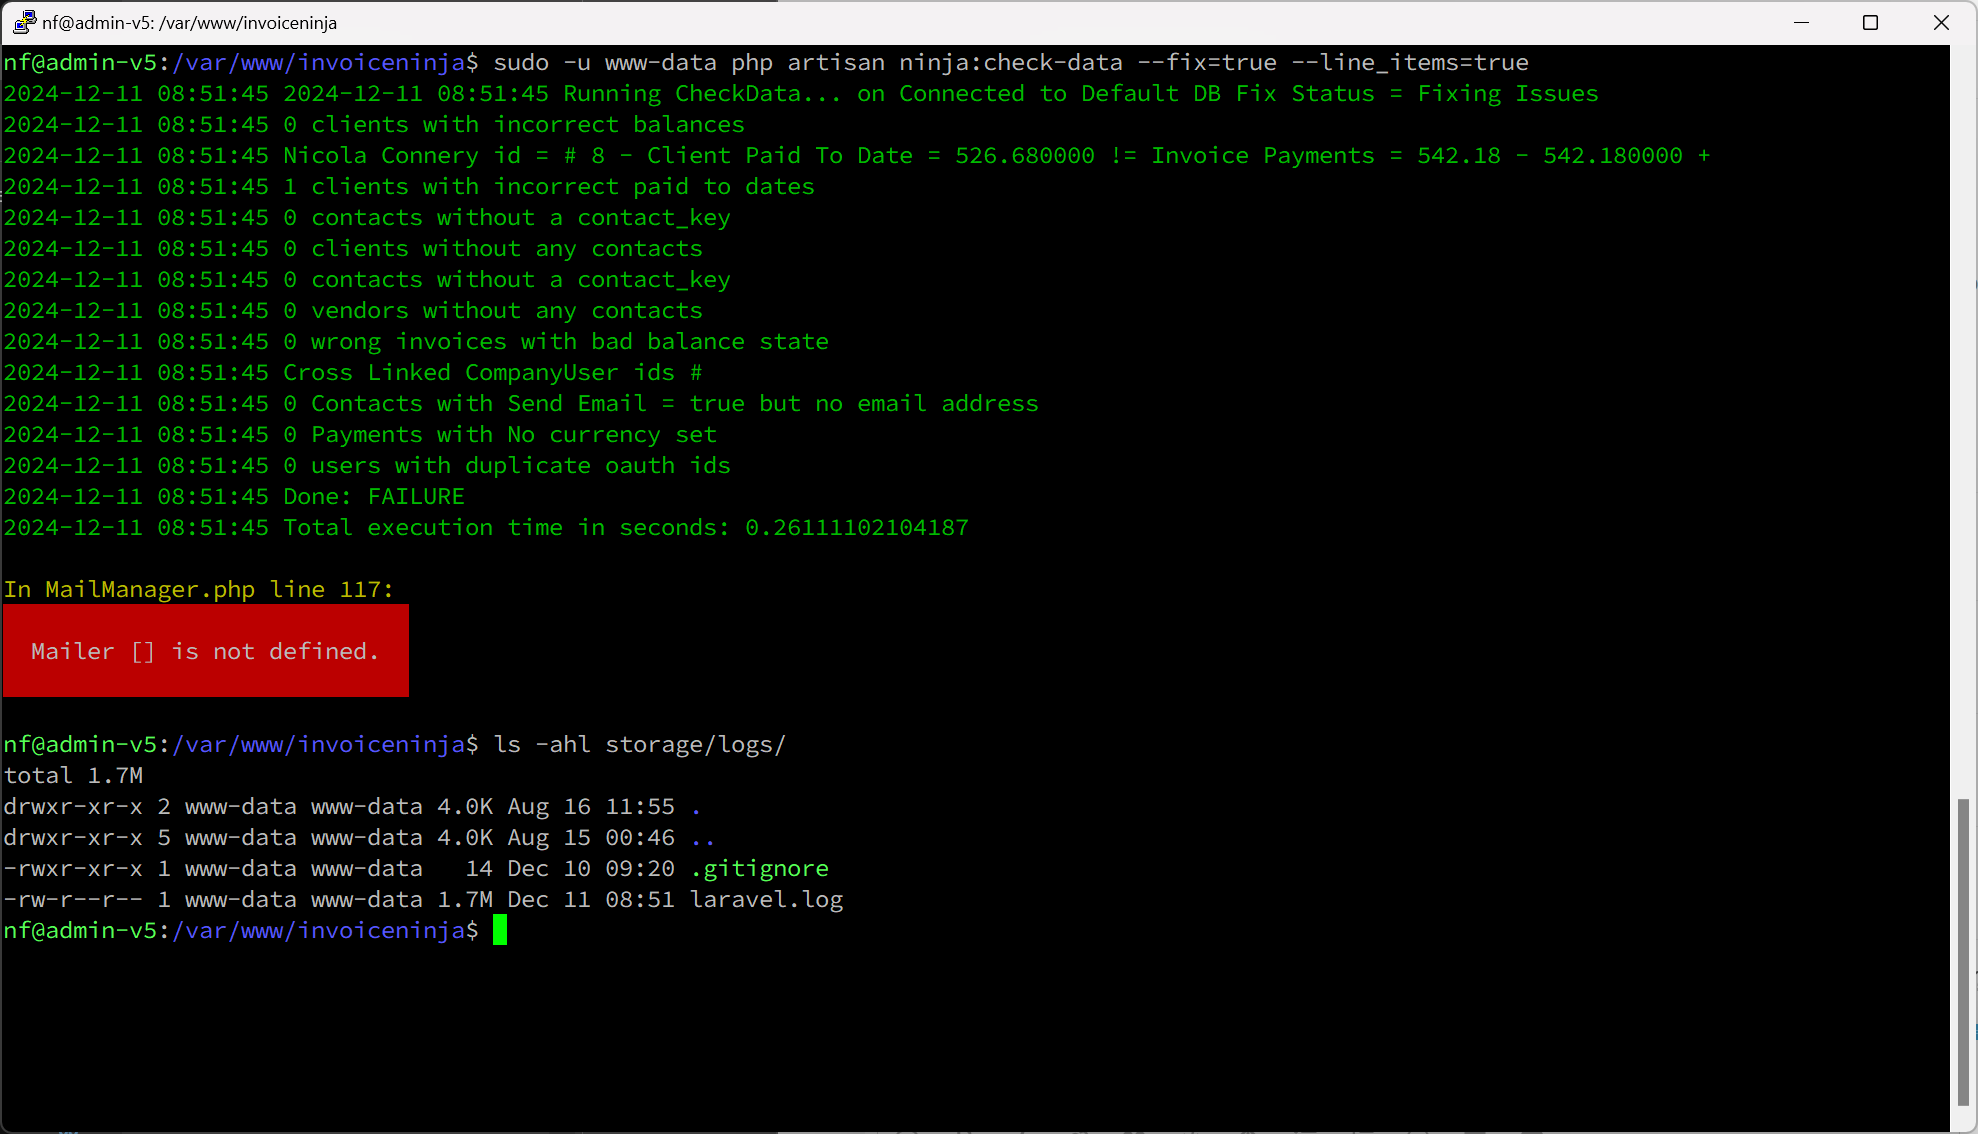The width and height of the screenshot is (1978, 1134).
Task: Click '0 clients with incorrect balances' line
Action: pos(374,124)
